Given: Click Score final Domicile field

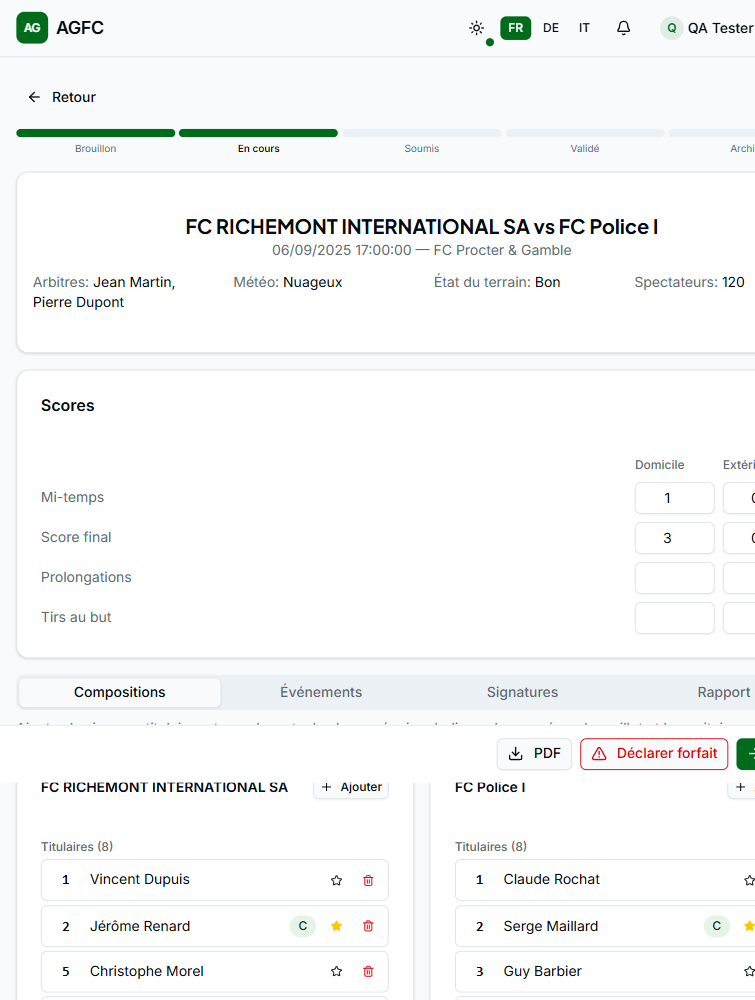Looking at the screenshot, I should [x=675, y=538].
